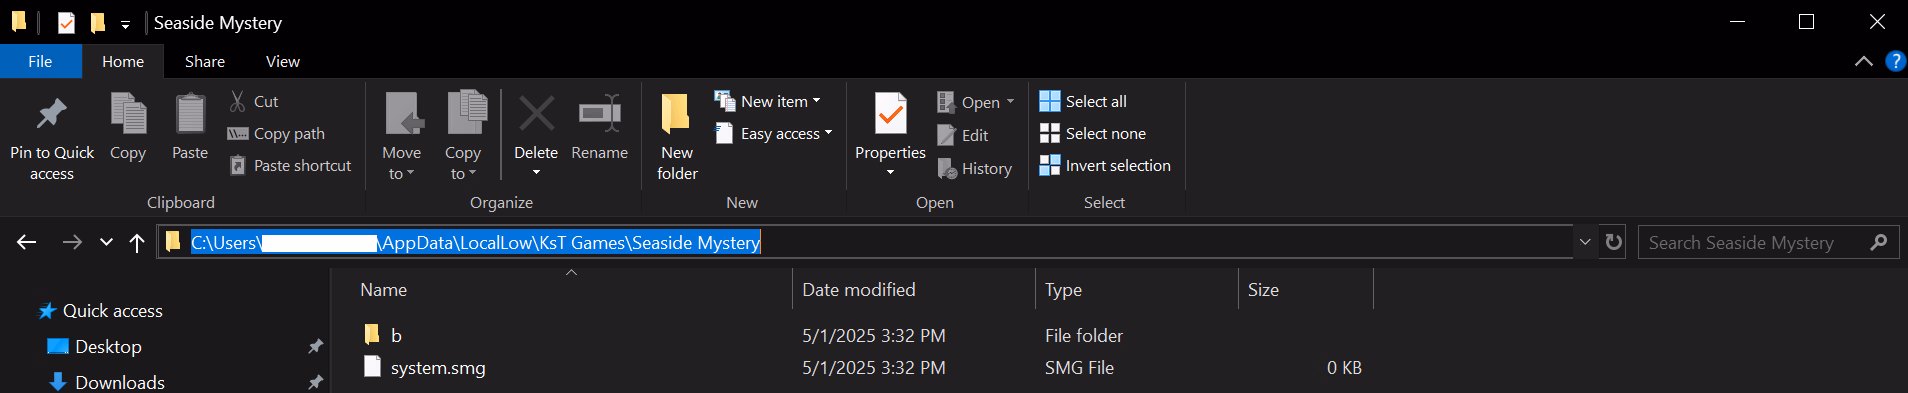
Task: Switch to the View ribbon tab
Action: (283, 61)
